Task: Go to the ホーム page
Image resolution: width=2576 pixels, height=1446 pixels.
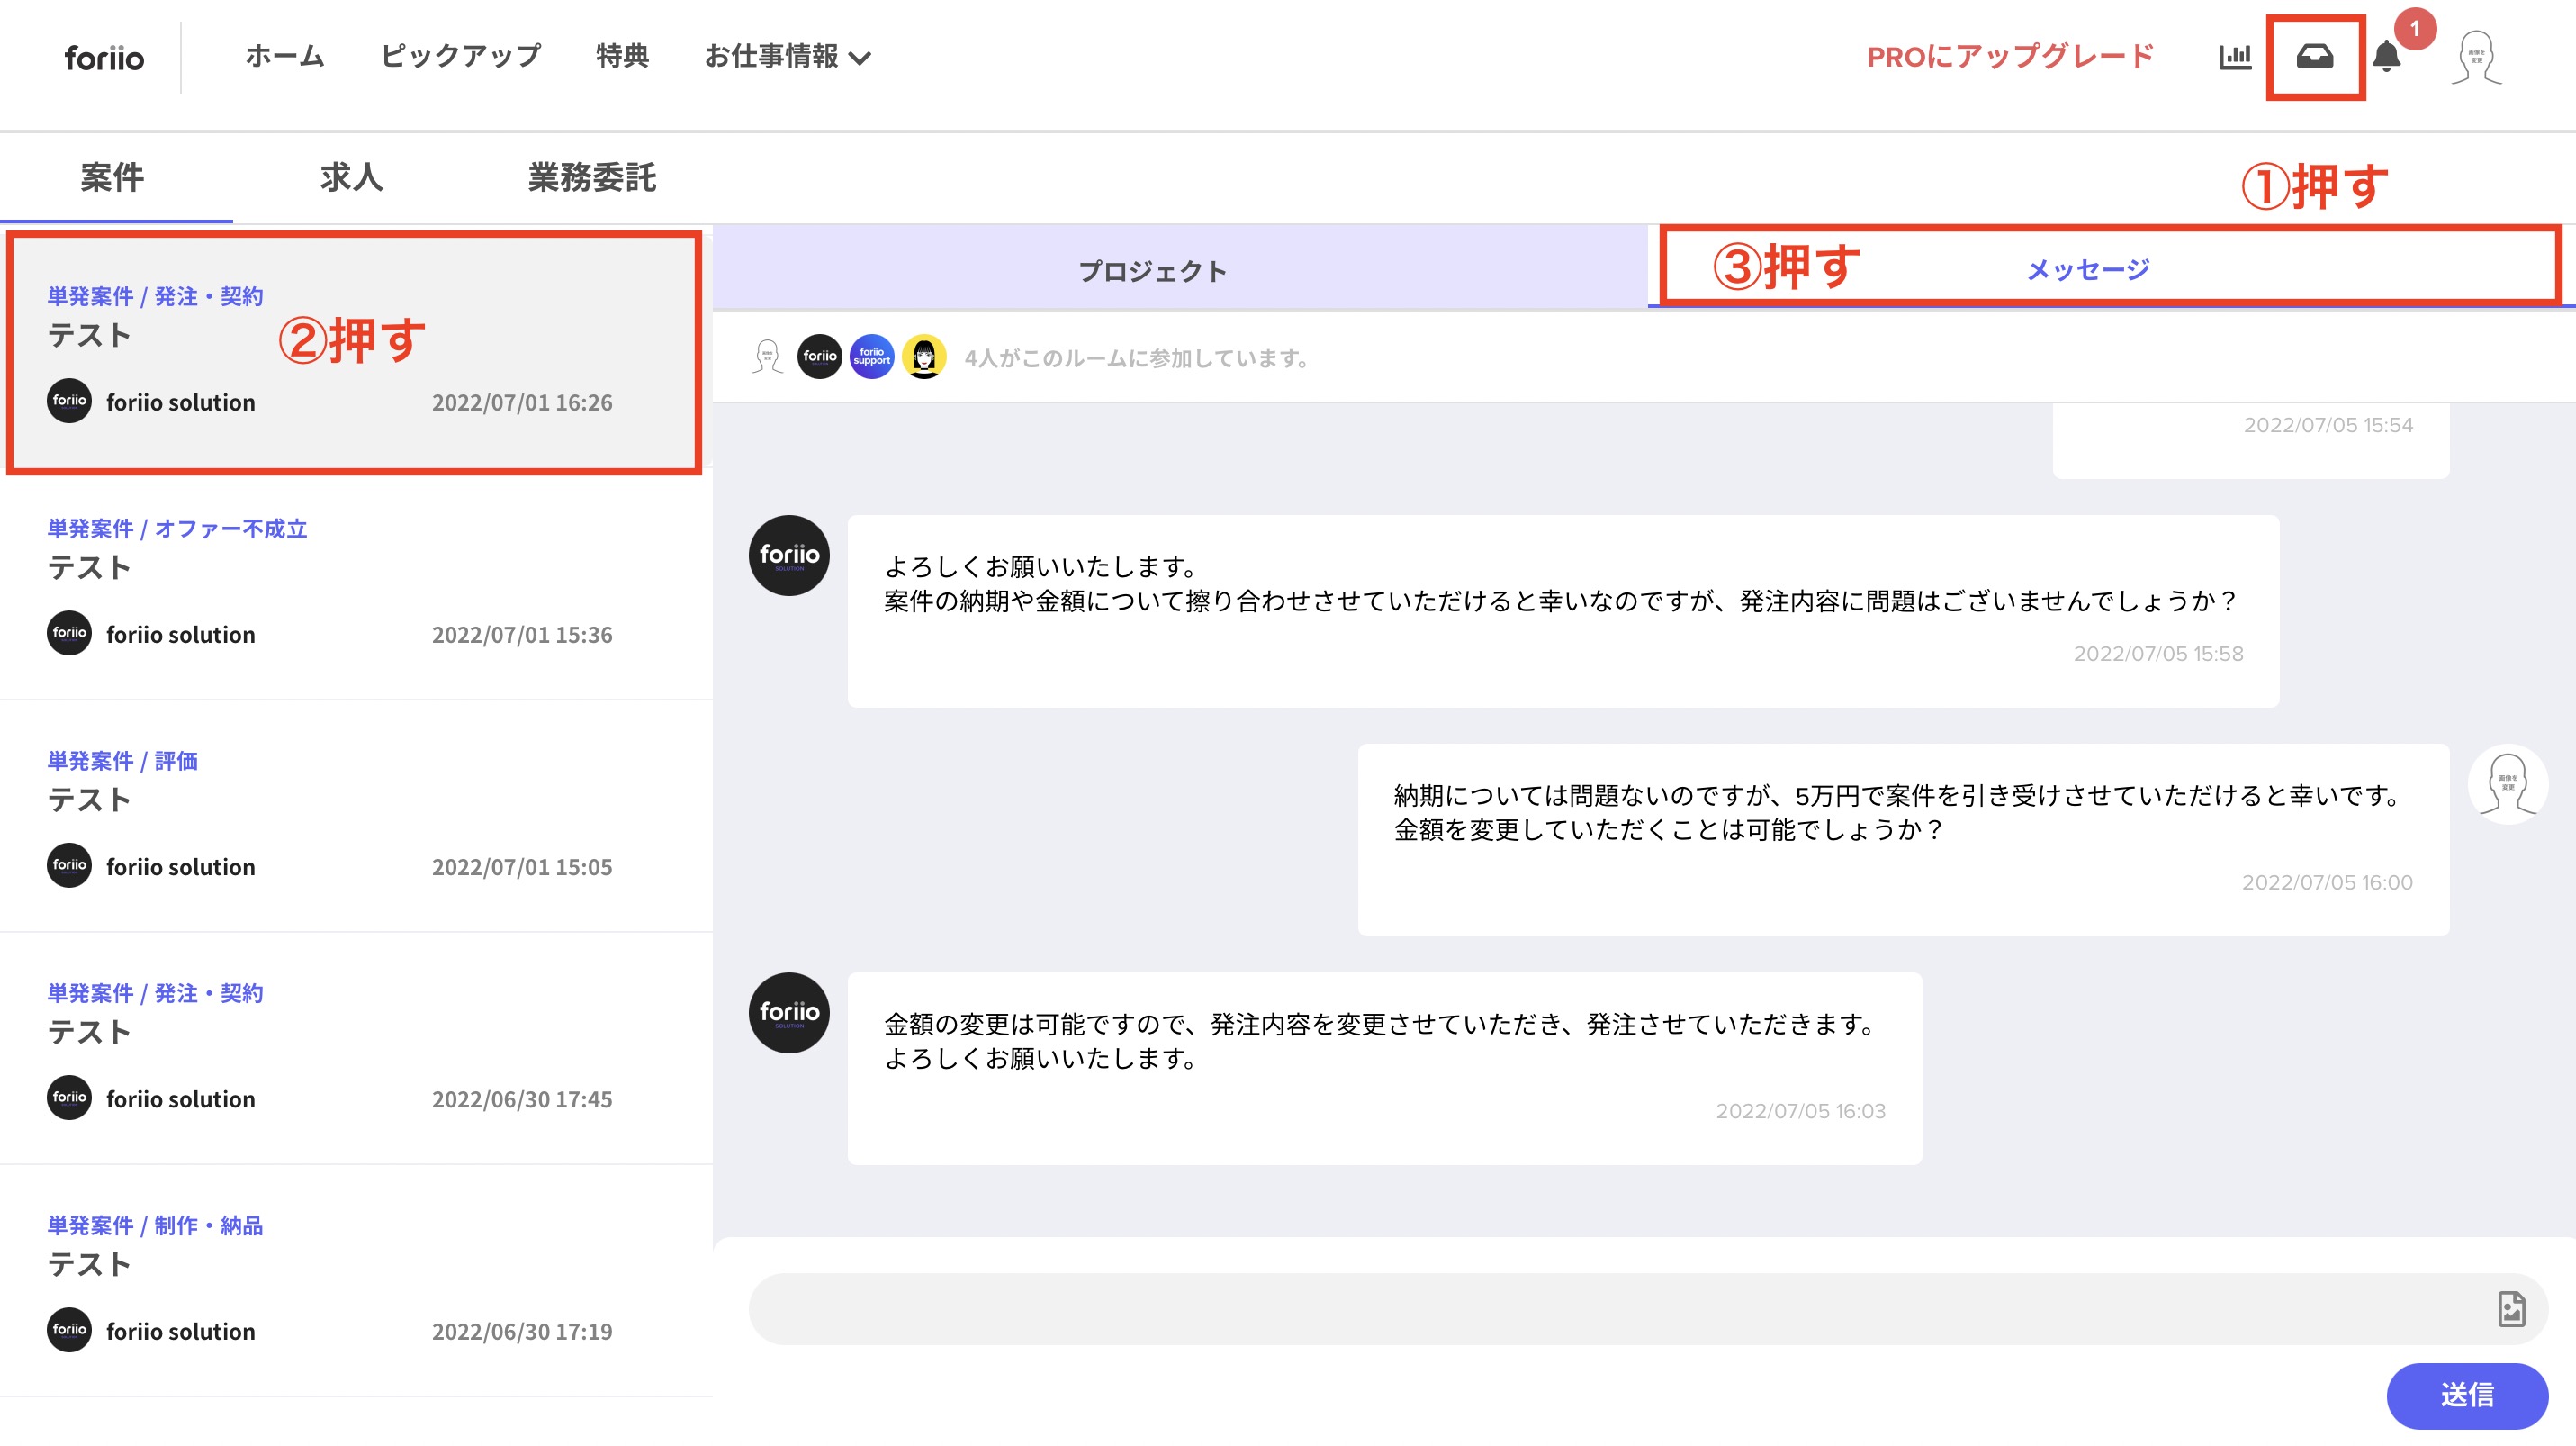Action: click(x=285, y=57)
